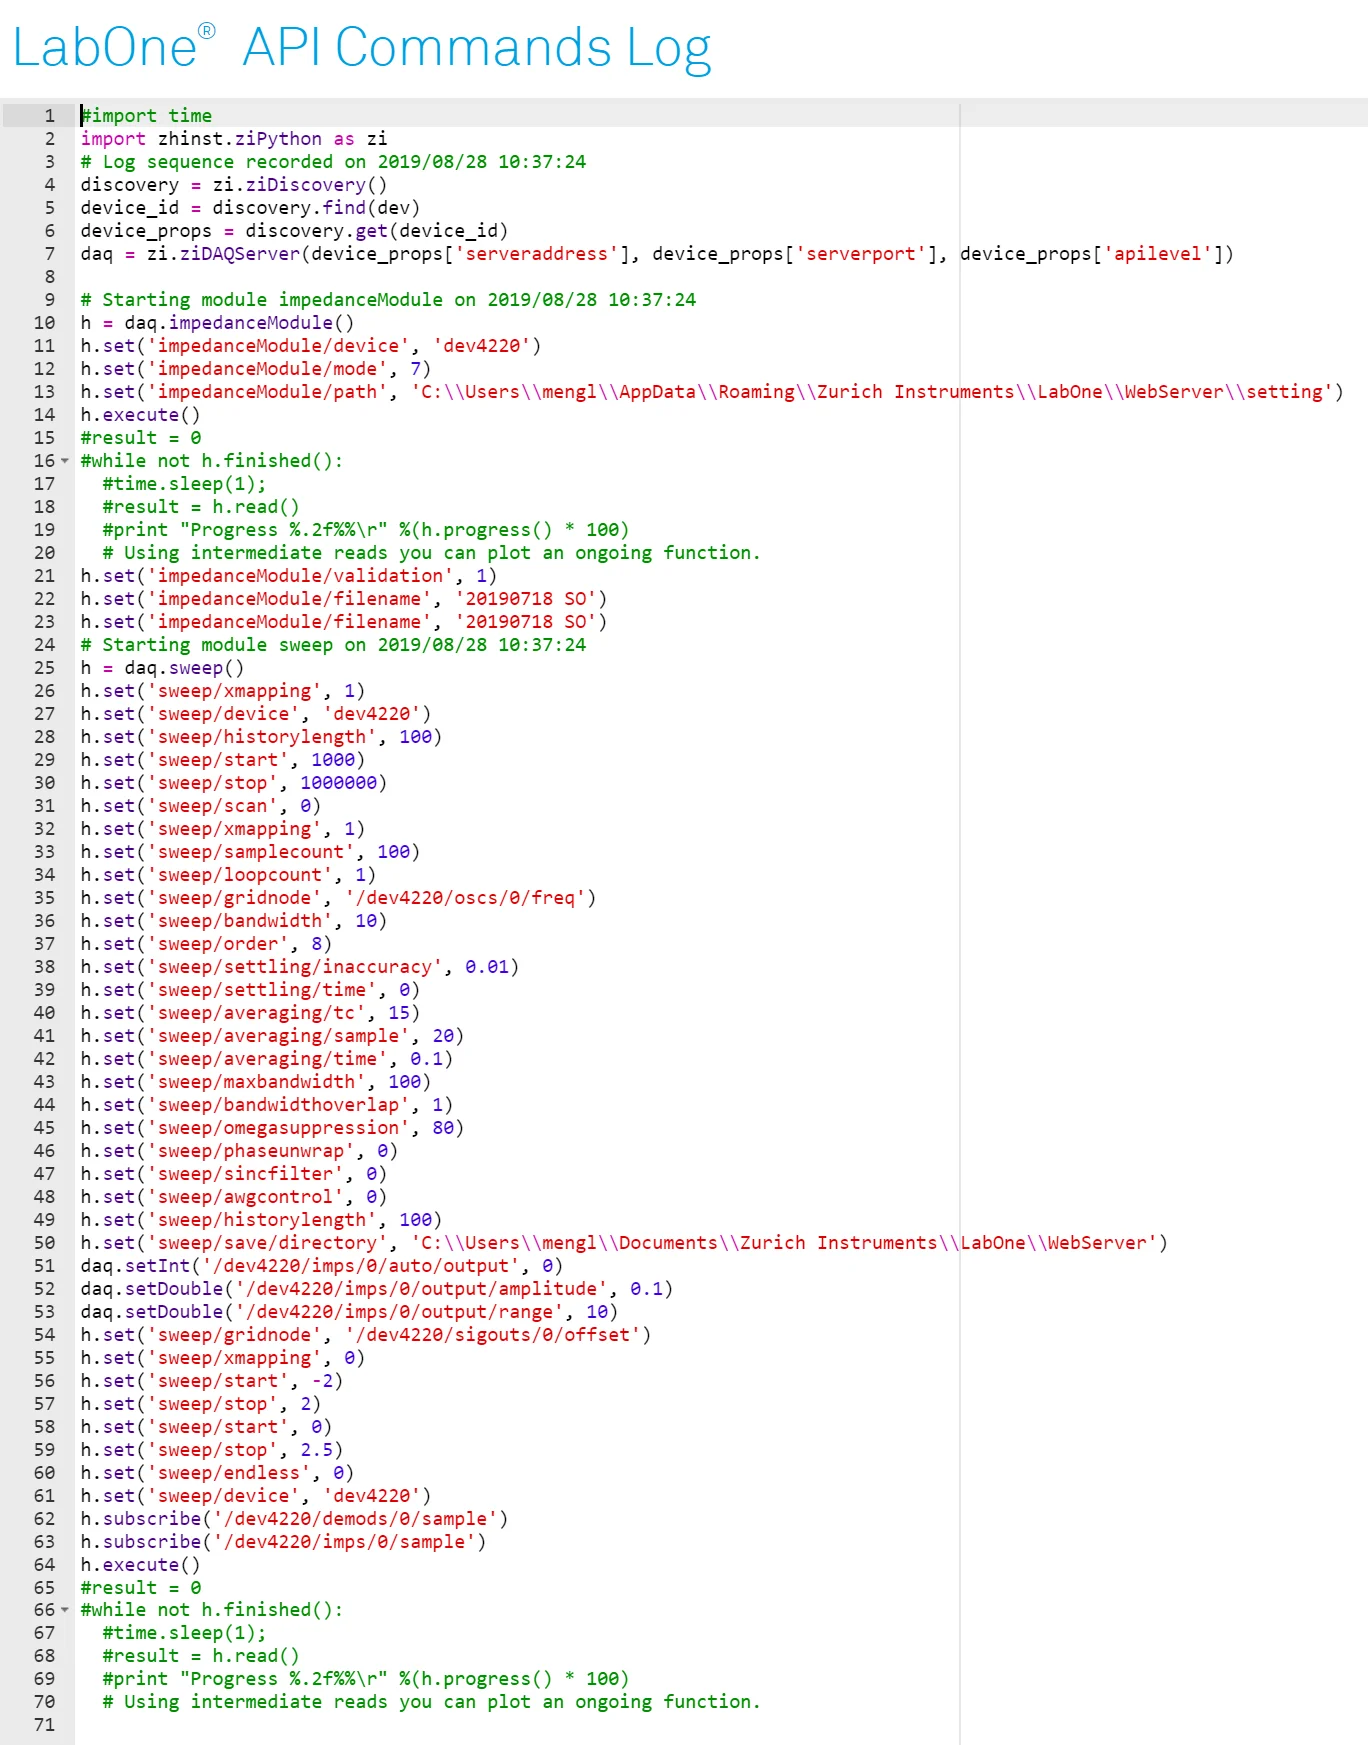
Task: Click the subscribe 'imps/0/sample' line
Action: pos(283,1542)
